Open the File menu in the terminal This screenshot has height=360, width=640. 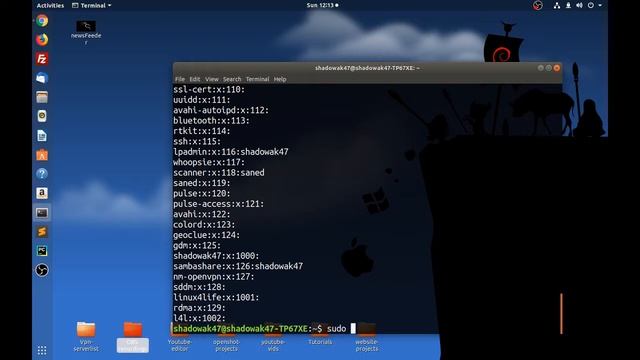coord(180,79)
